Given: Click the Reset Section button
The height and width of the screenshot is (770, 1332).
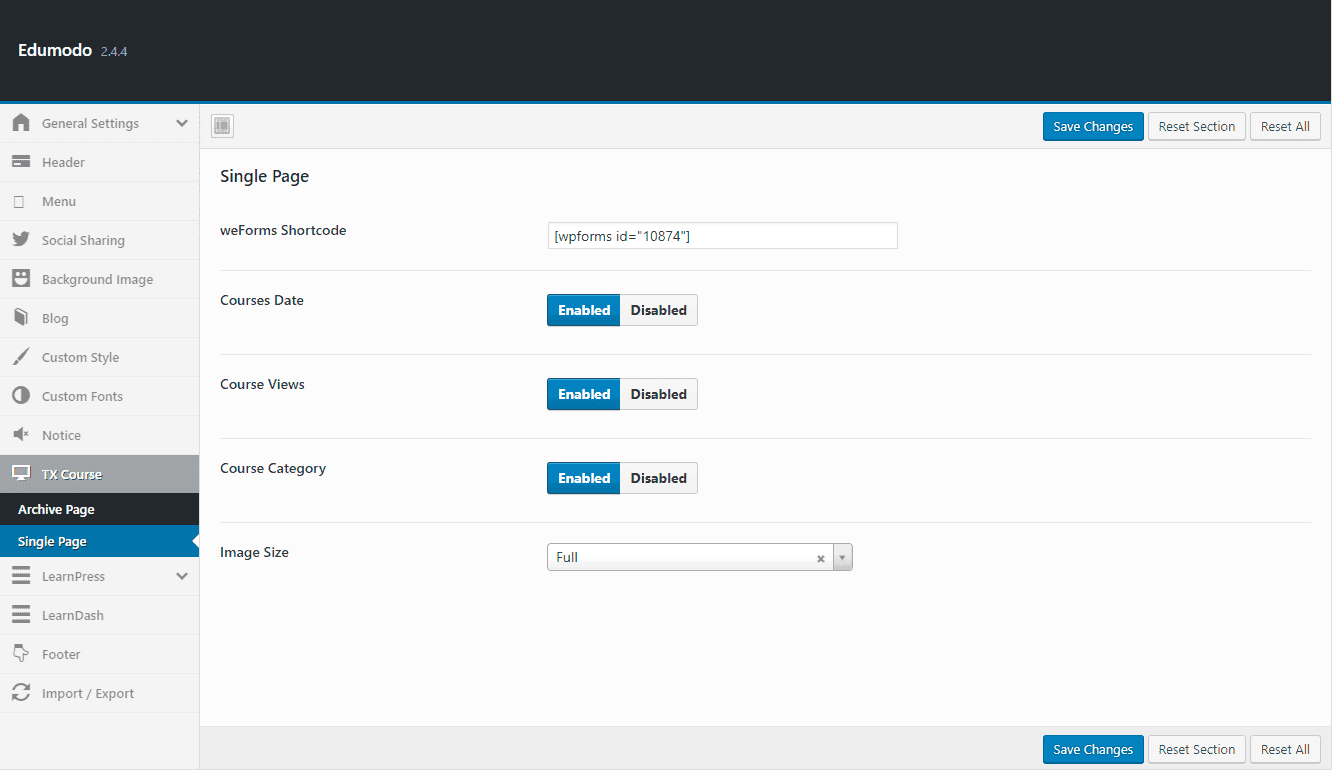Looking at the screenshot, I should 1196,126.
